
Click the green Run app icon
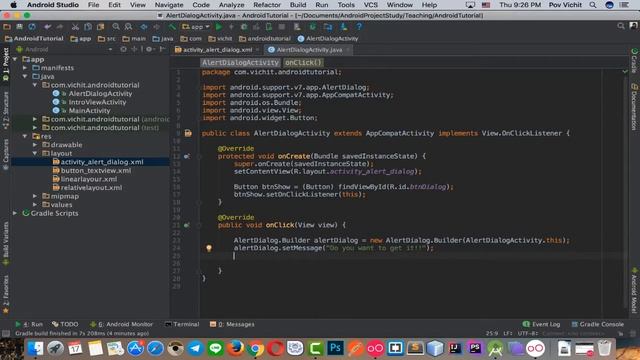(219, 27)
